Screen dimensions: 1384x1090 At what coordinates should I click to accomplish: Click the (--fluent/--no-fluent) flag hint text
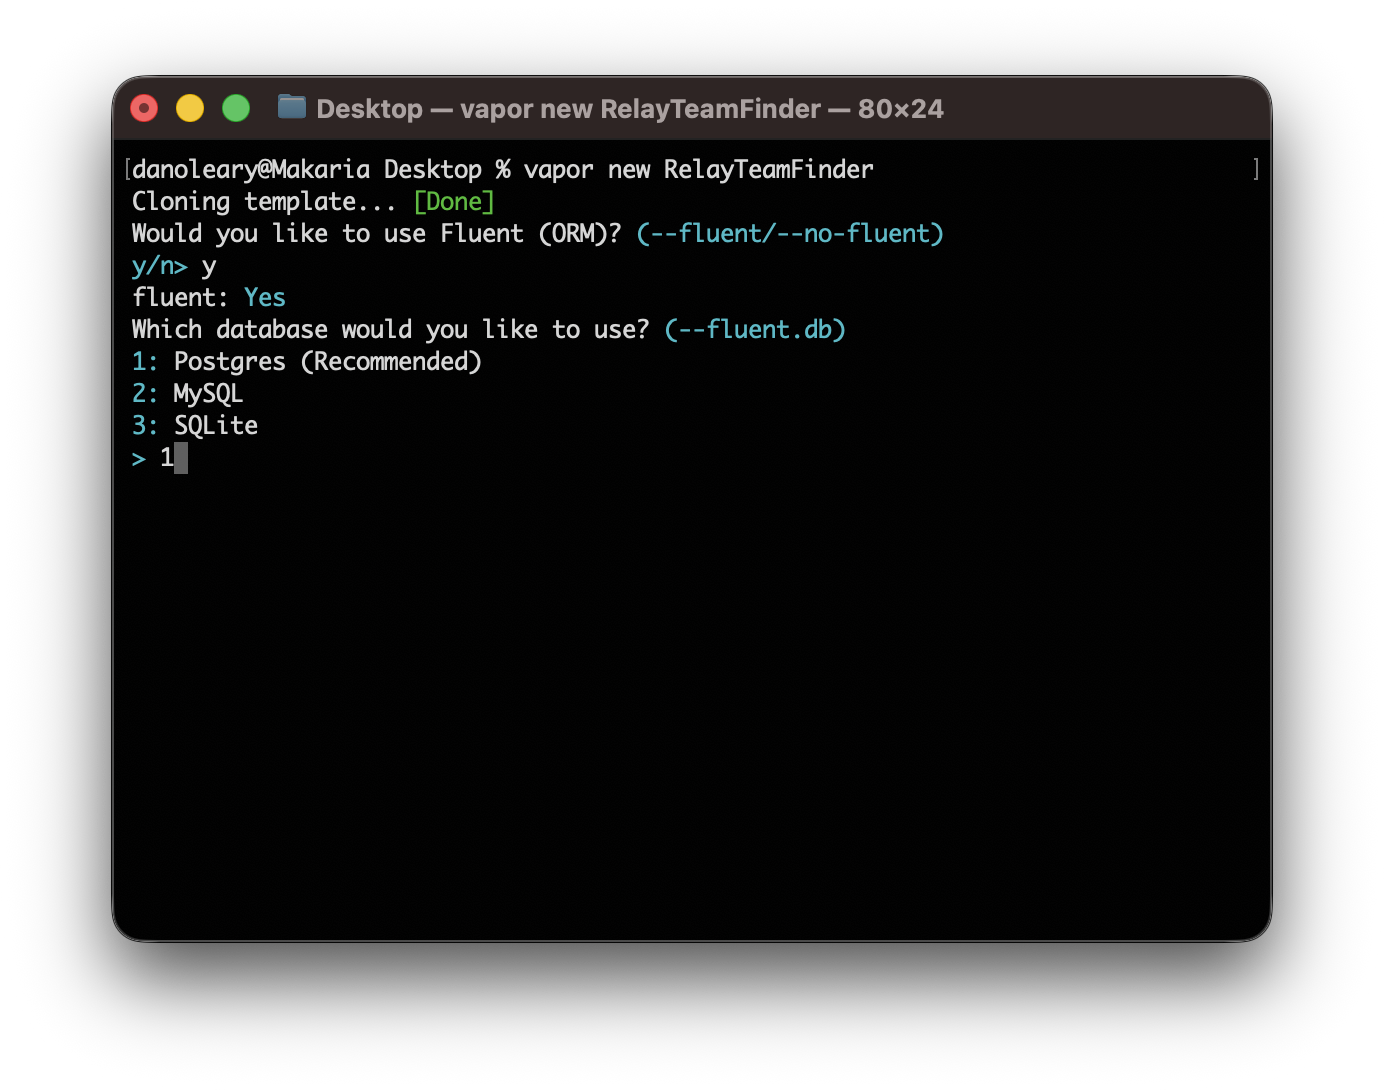point(790,233)
